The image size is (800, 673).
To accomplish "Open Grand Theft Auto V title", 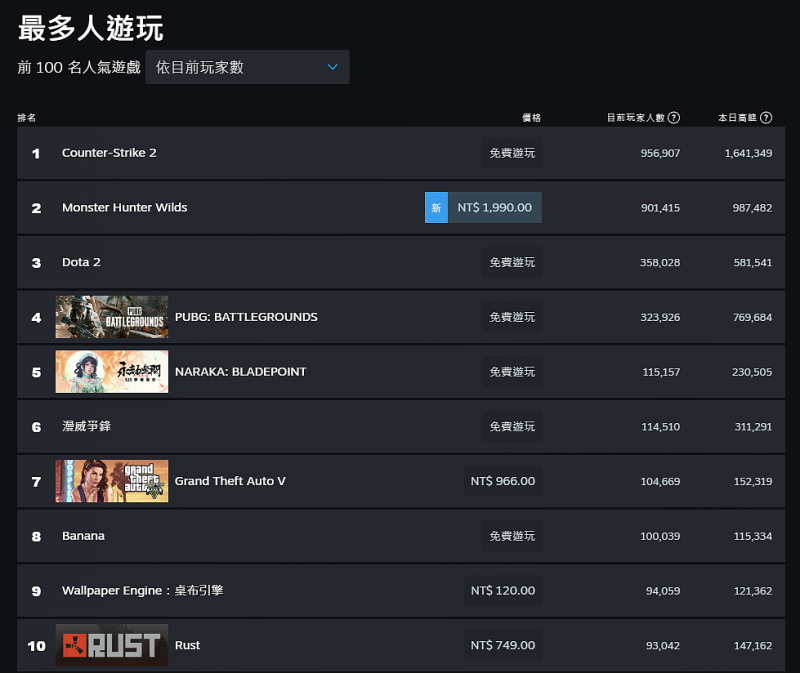I will 230,481.
